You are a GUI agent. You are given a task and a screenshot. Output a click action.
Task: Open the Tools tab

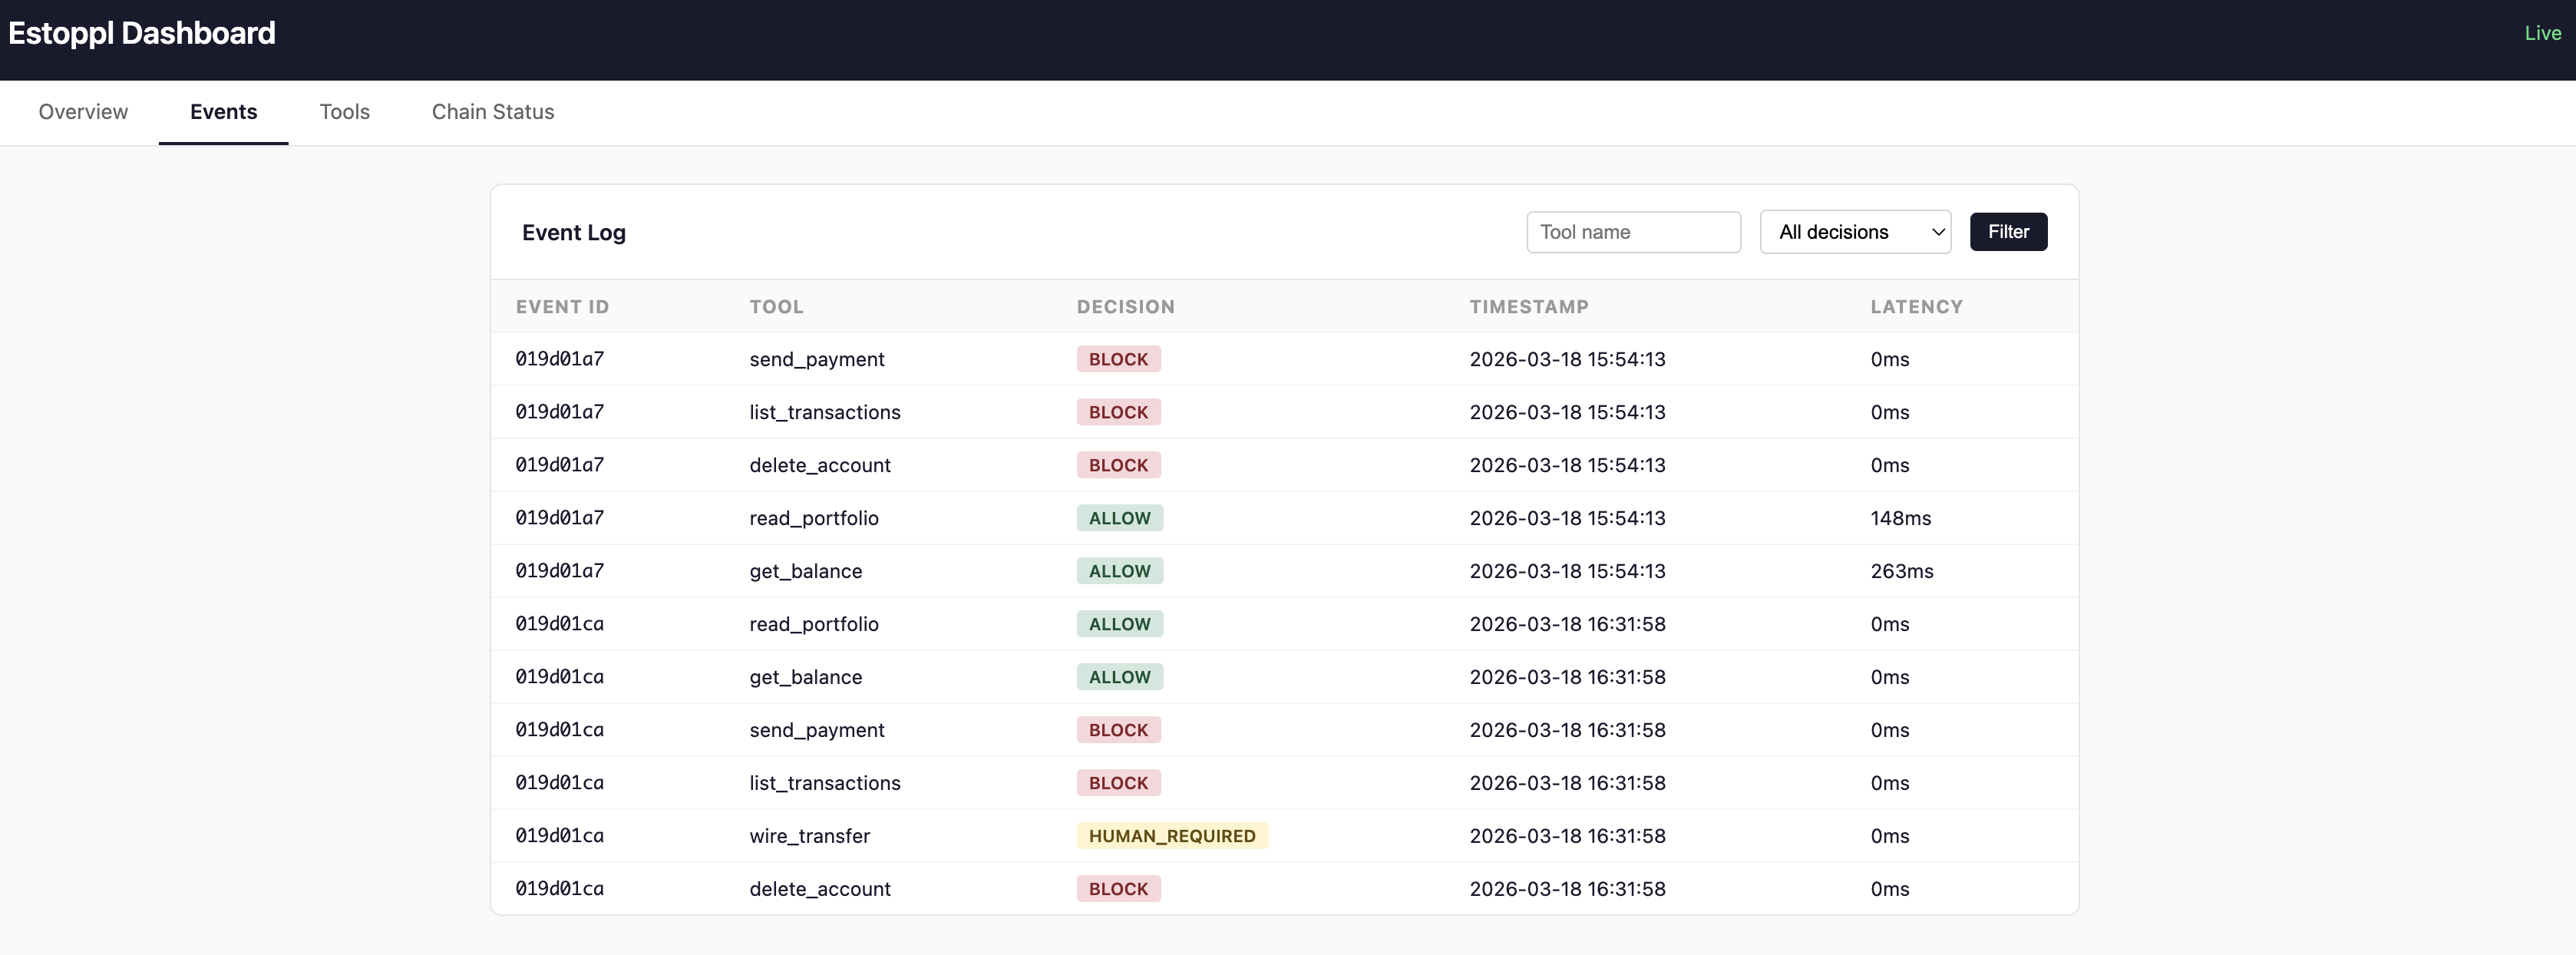pyautogui.click(x=344, y=112)
